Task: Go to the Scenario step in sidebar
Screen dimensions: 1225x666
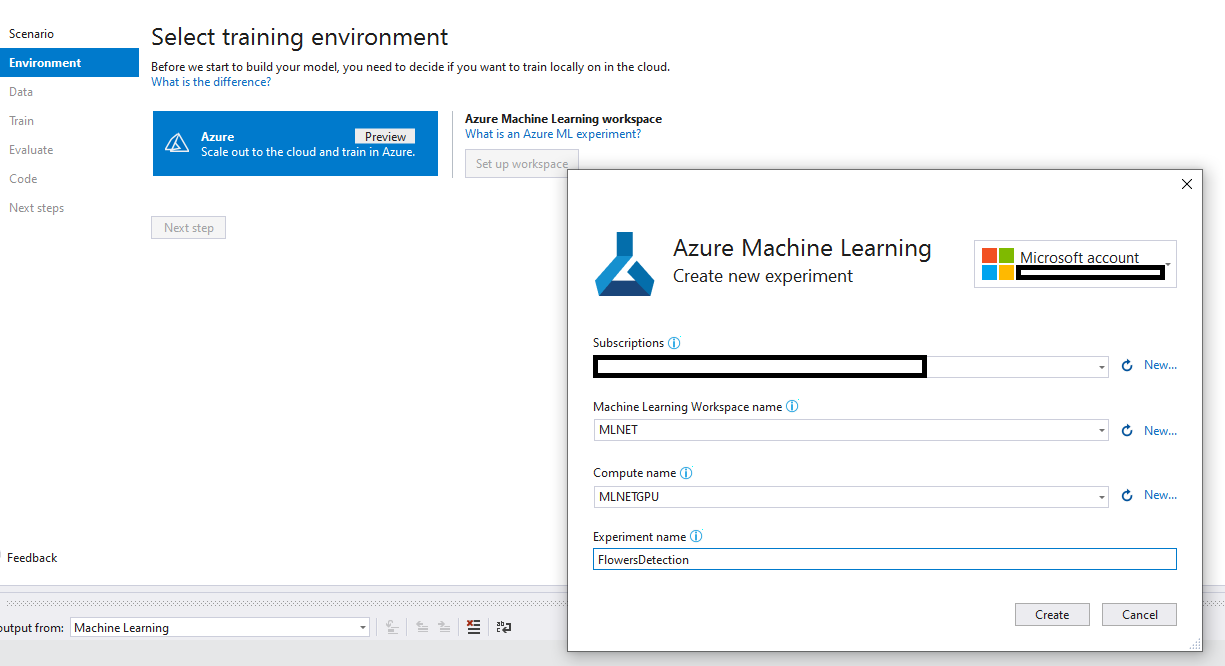Action: [x=32, y=34]
